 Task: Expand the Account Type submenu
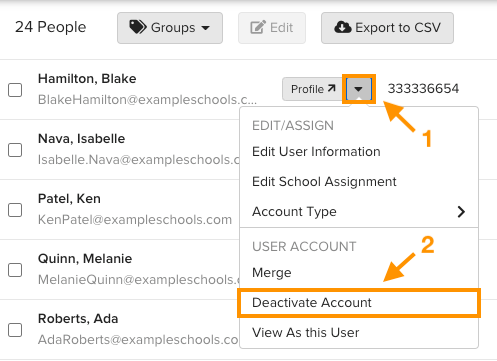click(359, 212)
